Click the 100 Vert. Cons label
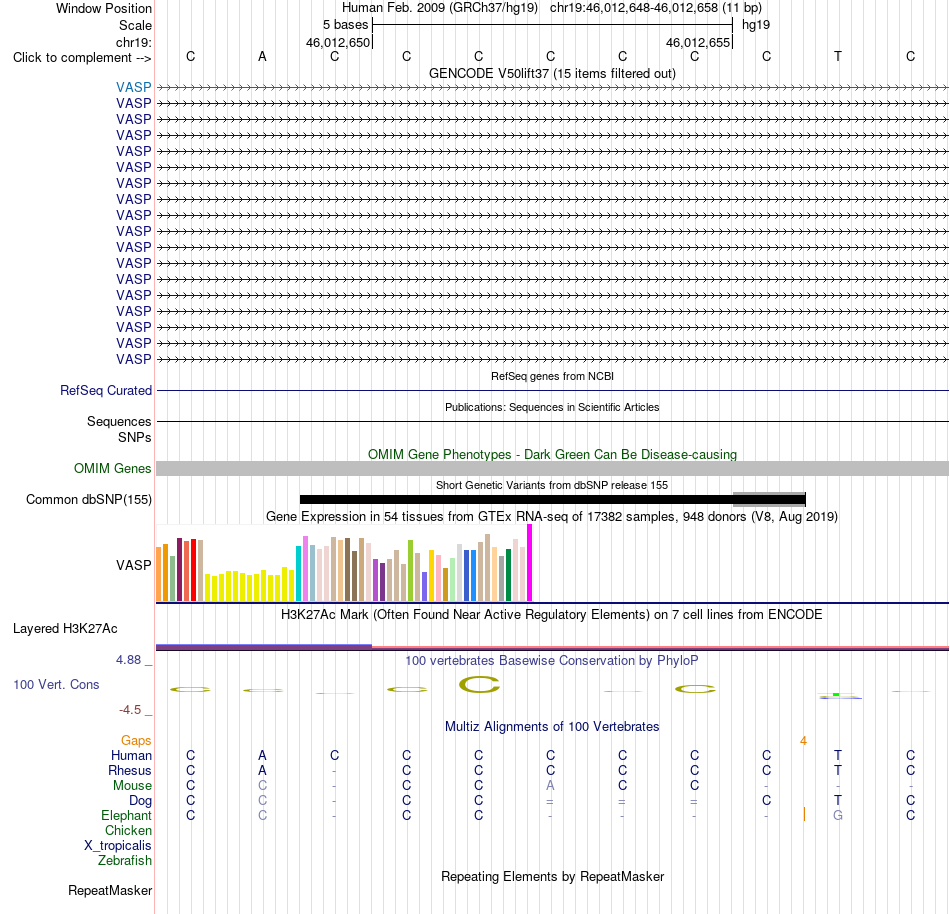Image resolution: width=950 pixels, height=914 pixels. pyautogui.click(x=56, y=684)
